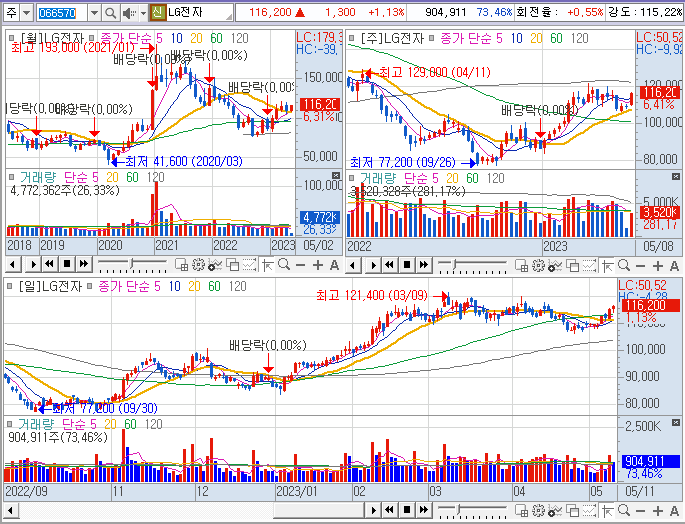Close the weekly volume panel with its X
685x524 pixels.
point(675,177)
